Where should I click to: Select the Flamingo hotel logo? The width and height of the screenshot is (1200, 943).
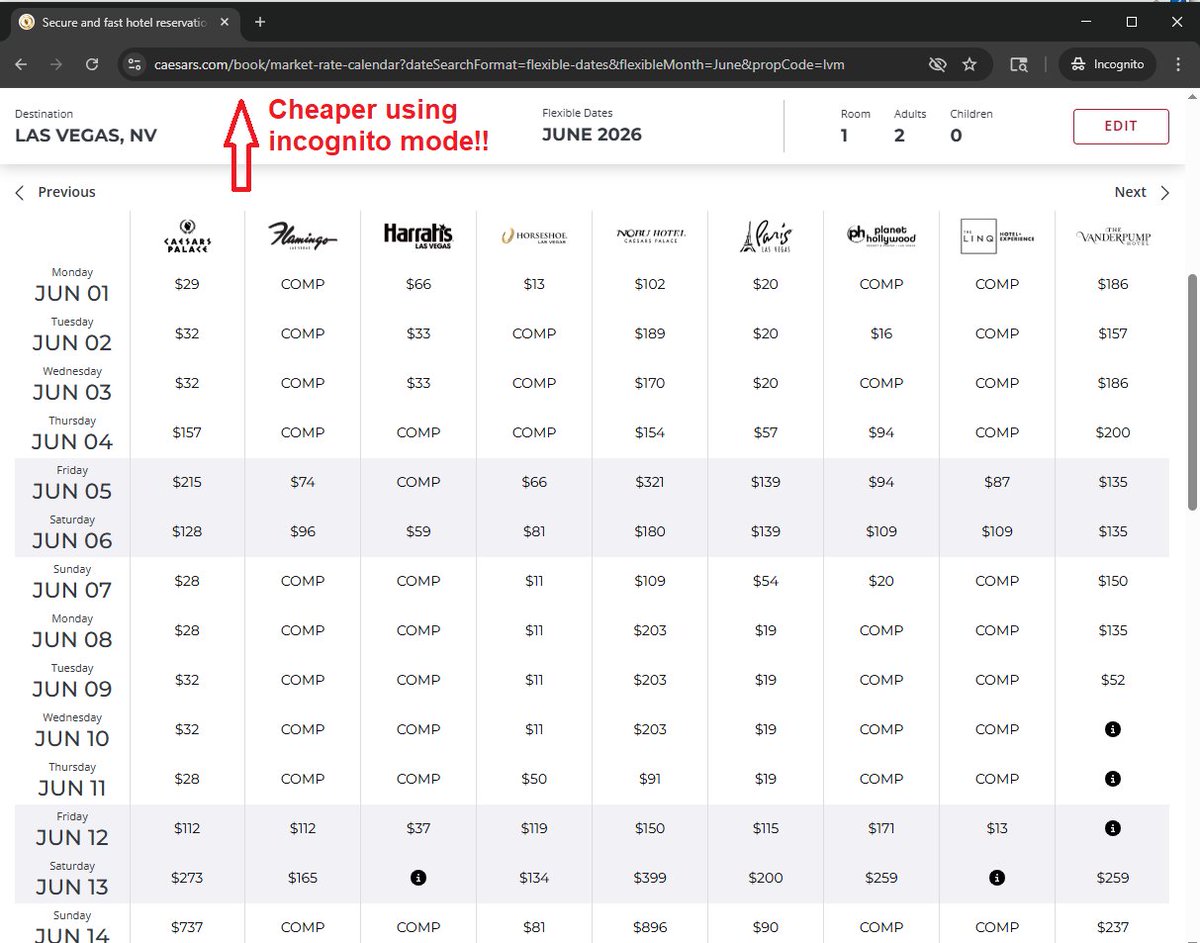click(x=302, y=237)
